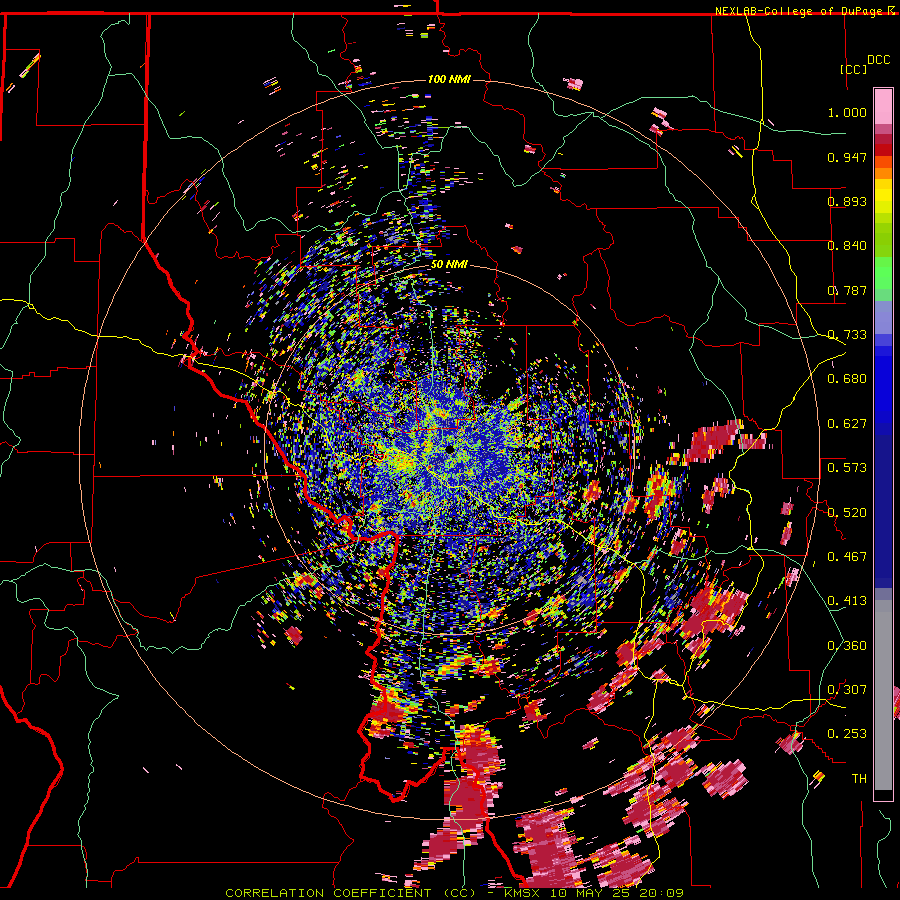Click the Correlation Coefficient KMSX caption
This screenshot has height=900, width=900.
click(454, 893)
